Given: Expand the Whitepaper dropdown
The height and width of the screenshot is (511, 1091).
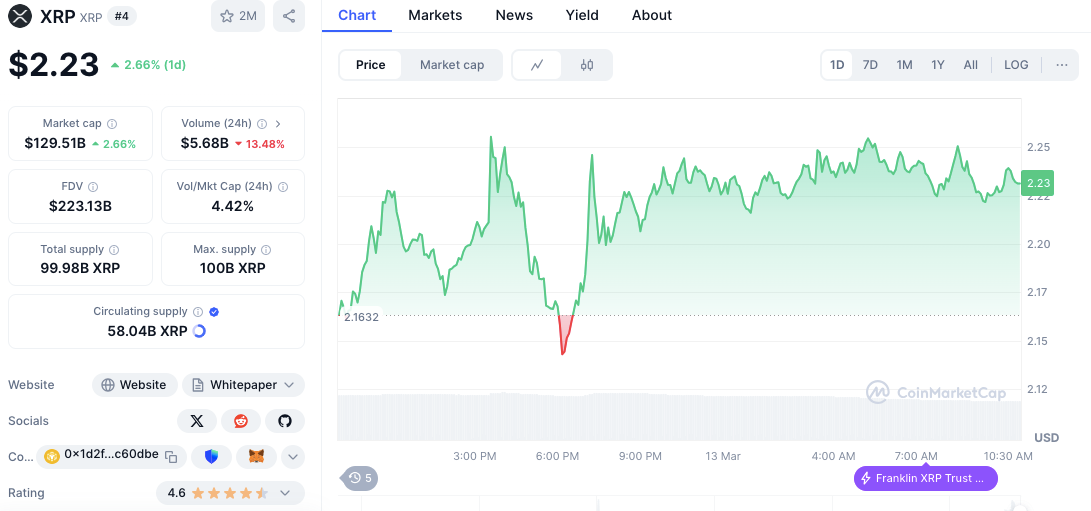Looking at the screenshot, I should (x=243, y=385).
